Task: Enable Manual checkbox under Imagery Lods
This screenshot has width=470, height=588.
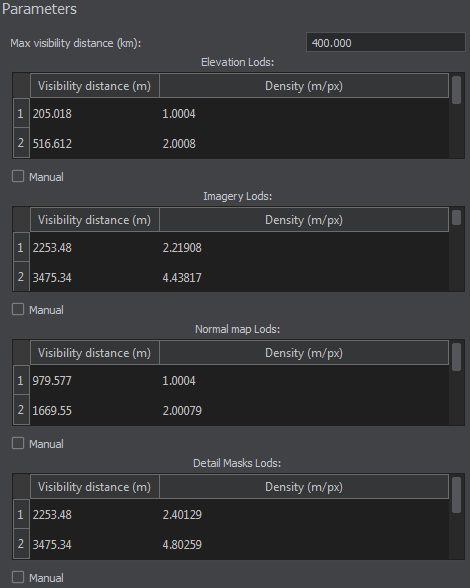Action: (x=18, y=309)
